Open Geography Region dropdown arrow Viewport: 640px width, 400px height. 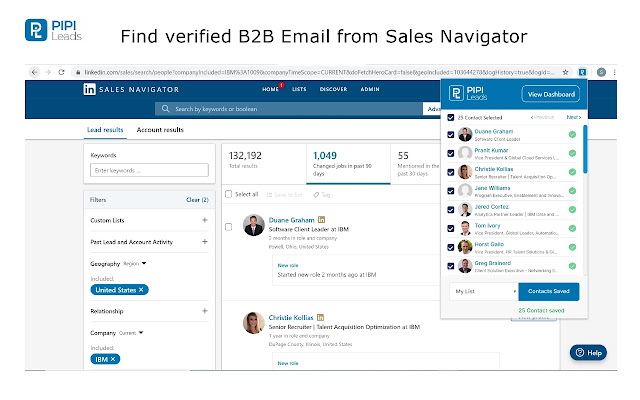tap(144, 263)
